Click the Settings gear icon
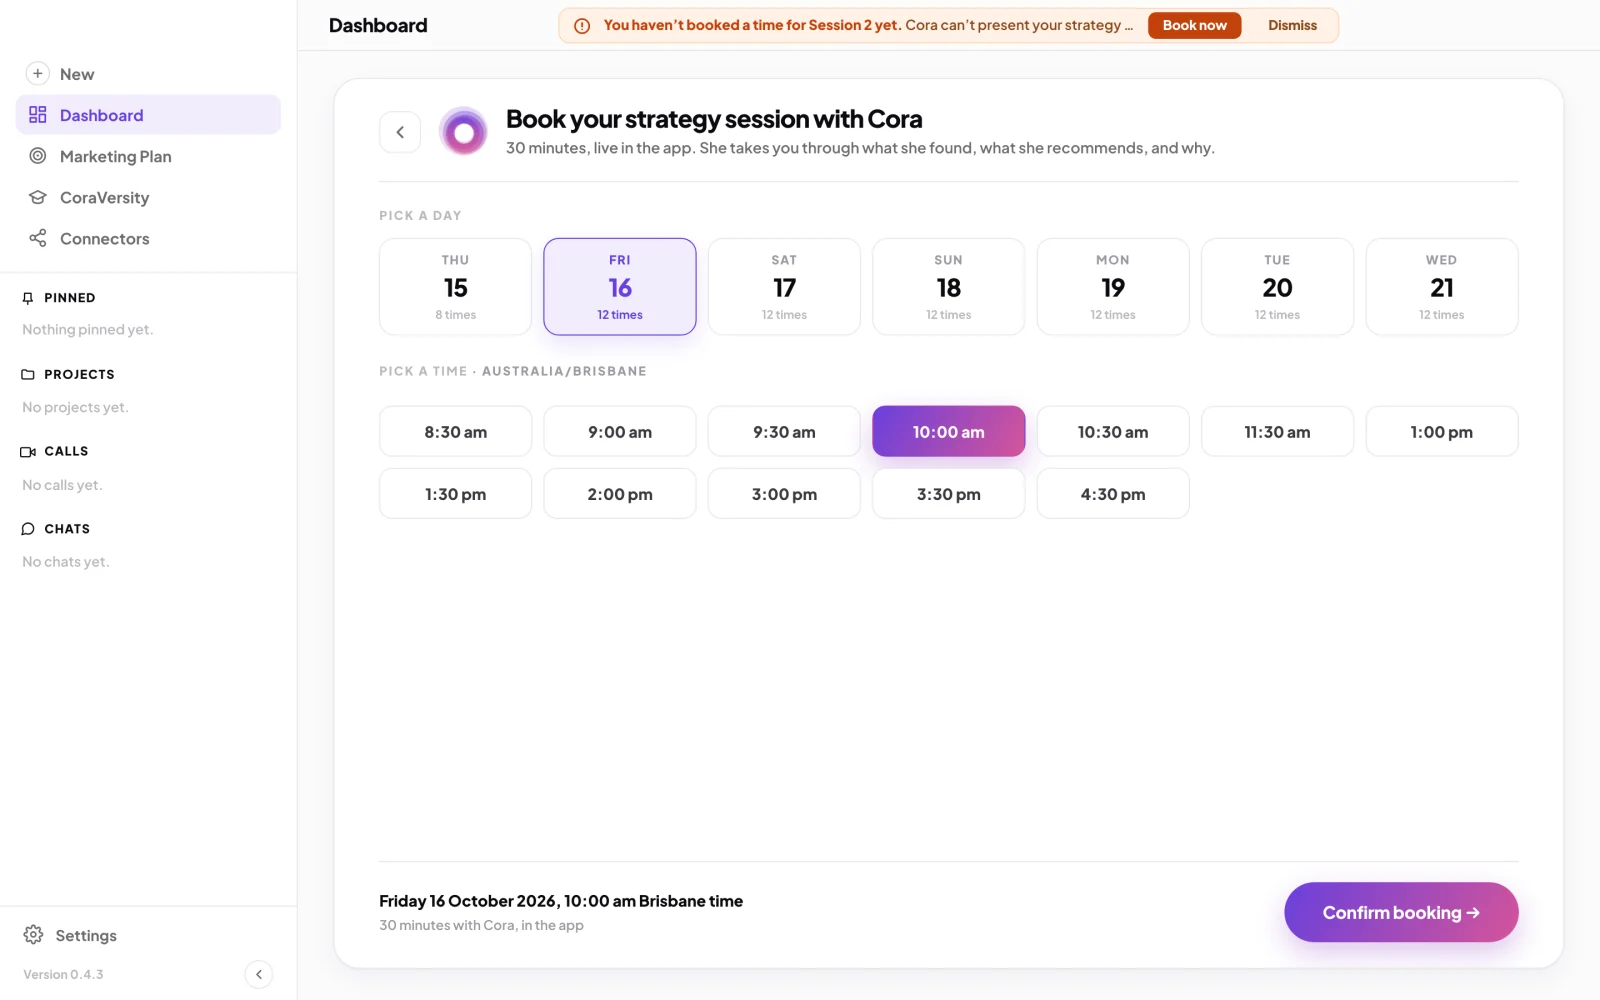1600x1000 pixels. coord(33,935)
